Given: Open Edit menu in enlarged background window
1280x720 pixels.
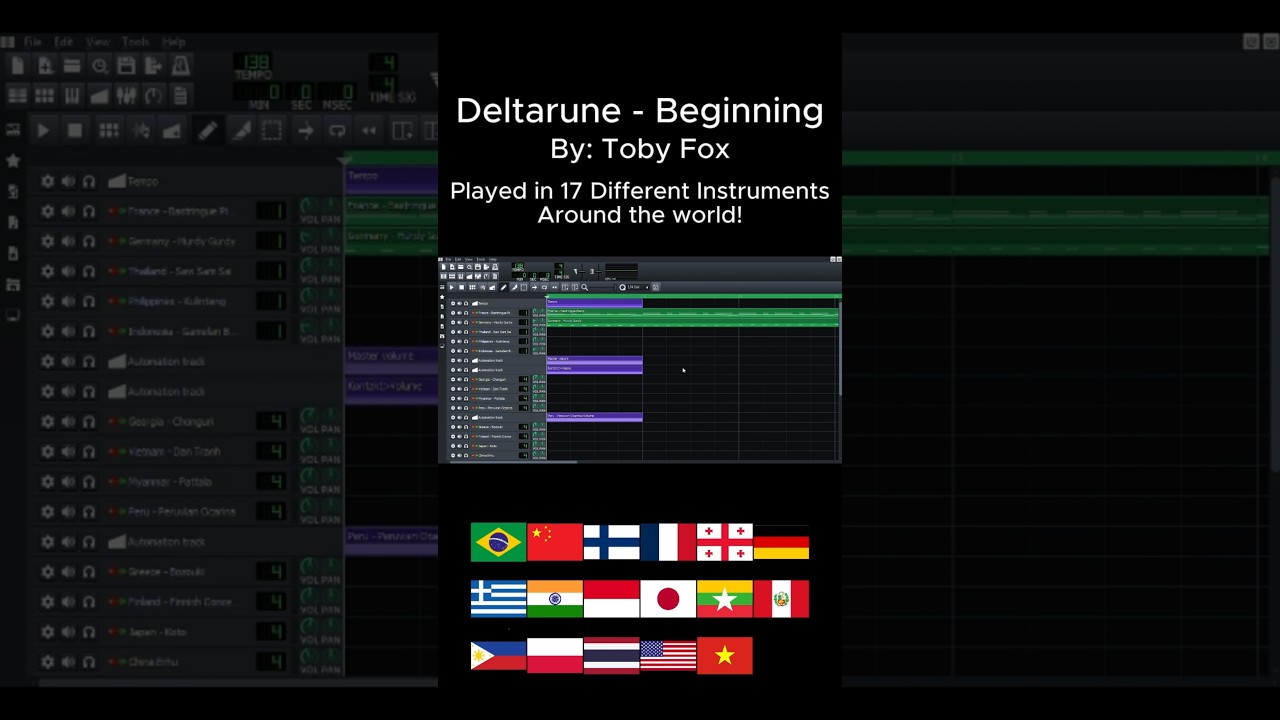Looking at the screenshot, I should (x=64, y=42).
